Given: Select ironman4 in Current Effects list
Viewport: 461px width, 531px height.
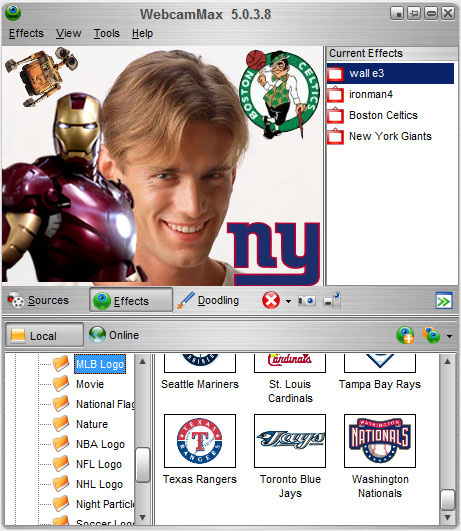Looking at the screenshot, I should point(390,94).
